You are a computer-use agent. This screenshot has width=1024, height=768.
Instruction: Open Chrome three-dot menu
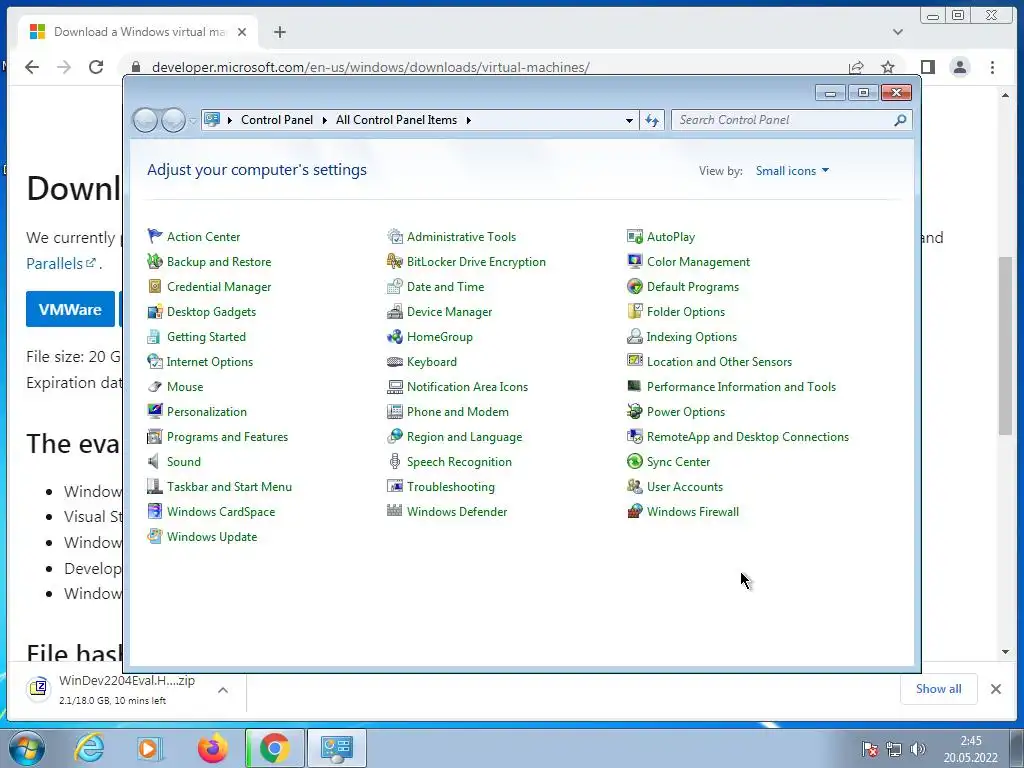pos(992,67)
